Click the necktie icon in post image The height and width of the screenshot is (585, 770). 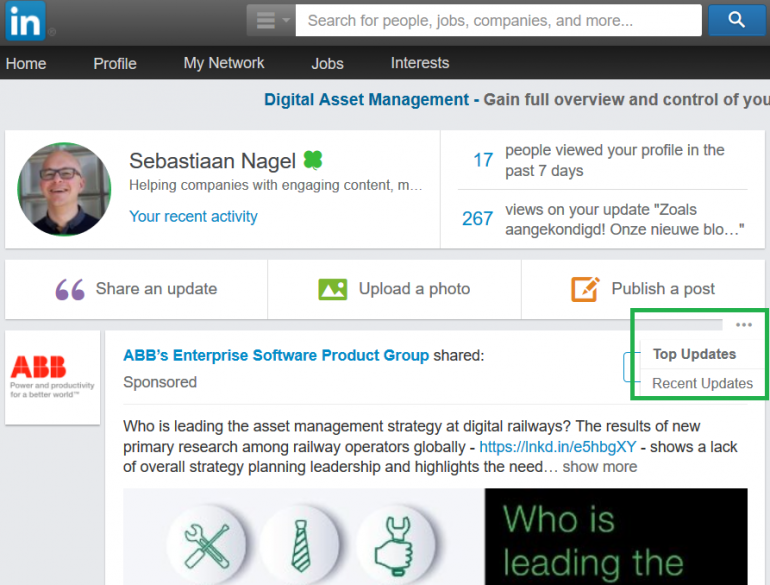(x=300, y=546)
